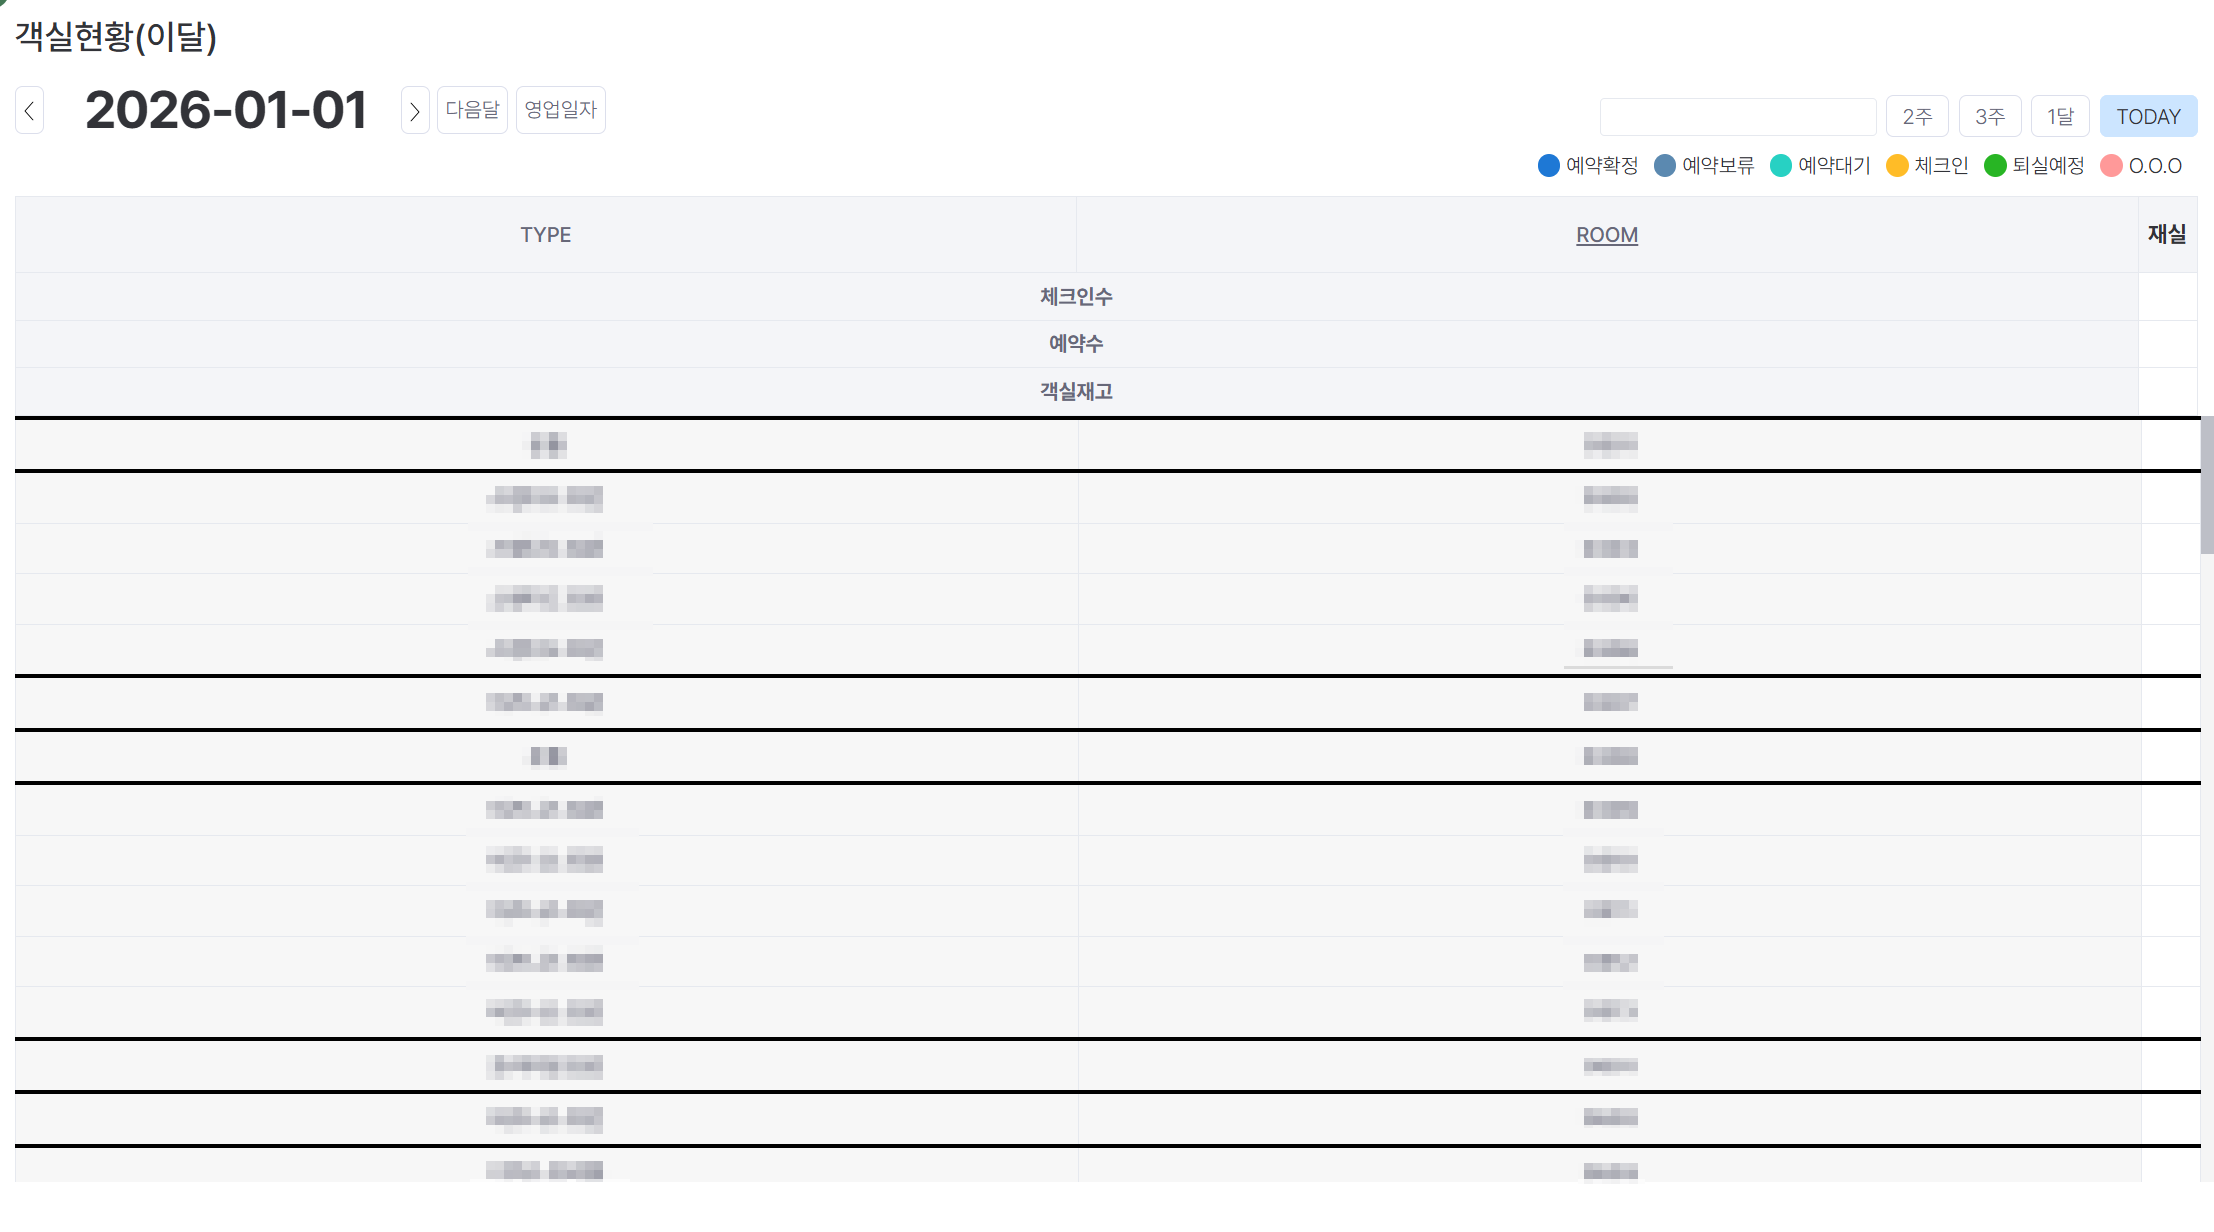Switch view to 3주

pyautogui.click(x=1989, y=117)
